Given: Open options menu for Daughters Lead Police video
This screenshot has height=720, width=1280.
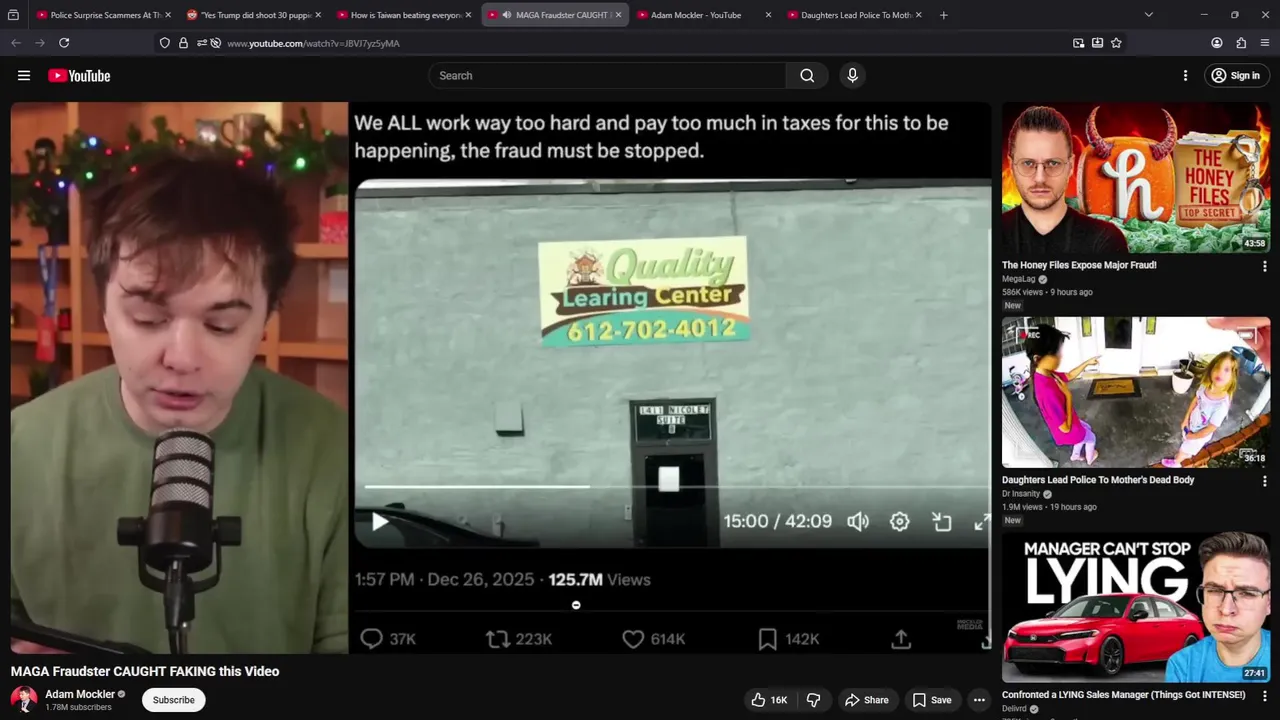Looking at the screenshot, I should [1264, 481].
